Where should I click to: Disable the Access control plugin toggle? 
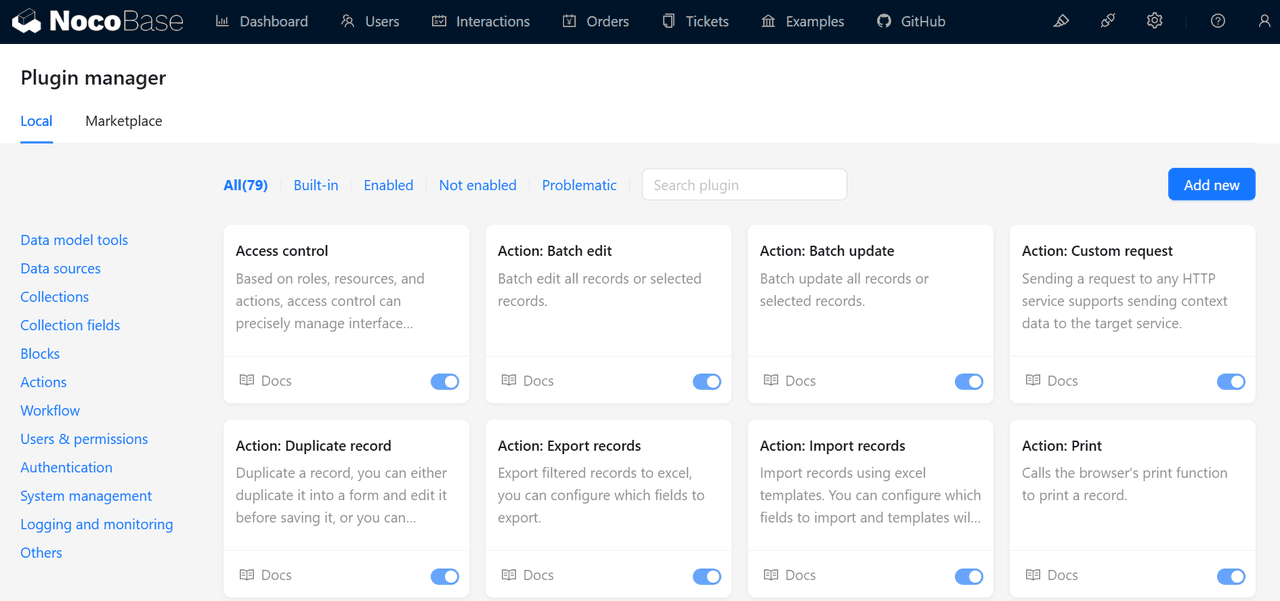click(x=445, y=381)
